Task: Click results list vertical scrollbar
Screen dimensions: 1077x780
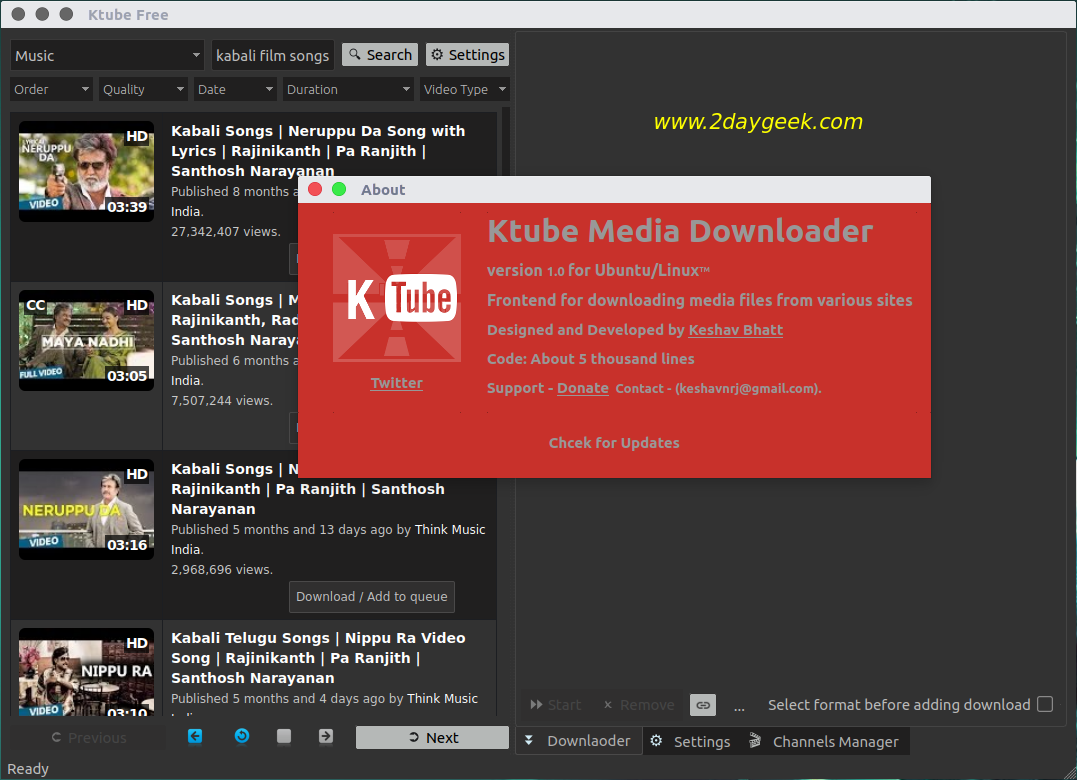Action: point(506,412)
